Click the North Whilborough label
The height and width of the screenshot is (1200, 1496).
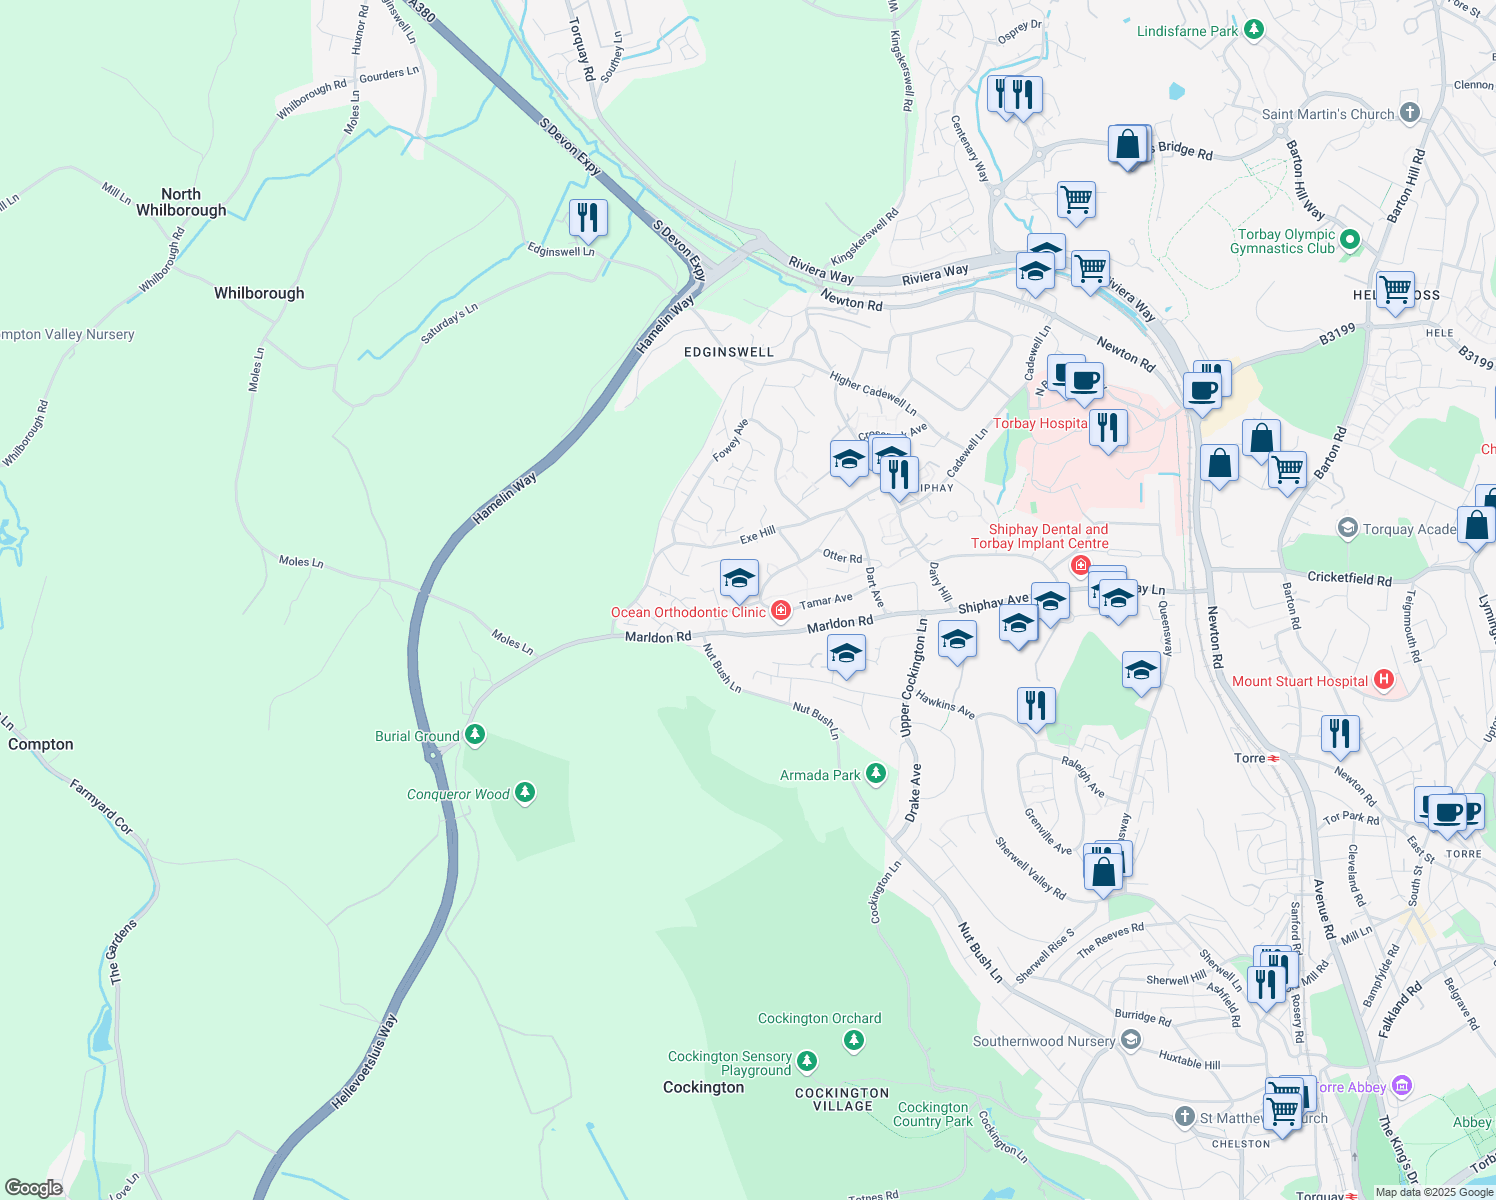coord(181,202)
